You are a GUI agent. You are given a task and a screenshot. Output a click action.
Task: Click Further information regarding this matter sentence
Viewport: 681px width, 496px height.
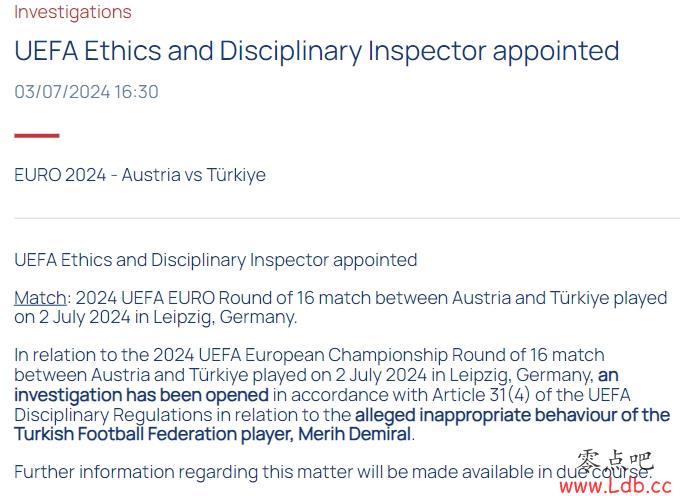point(333,472)
